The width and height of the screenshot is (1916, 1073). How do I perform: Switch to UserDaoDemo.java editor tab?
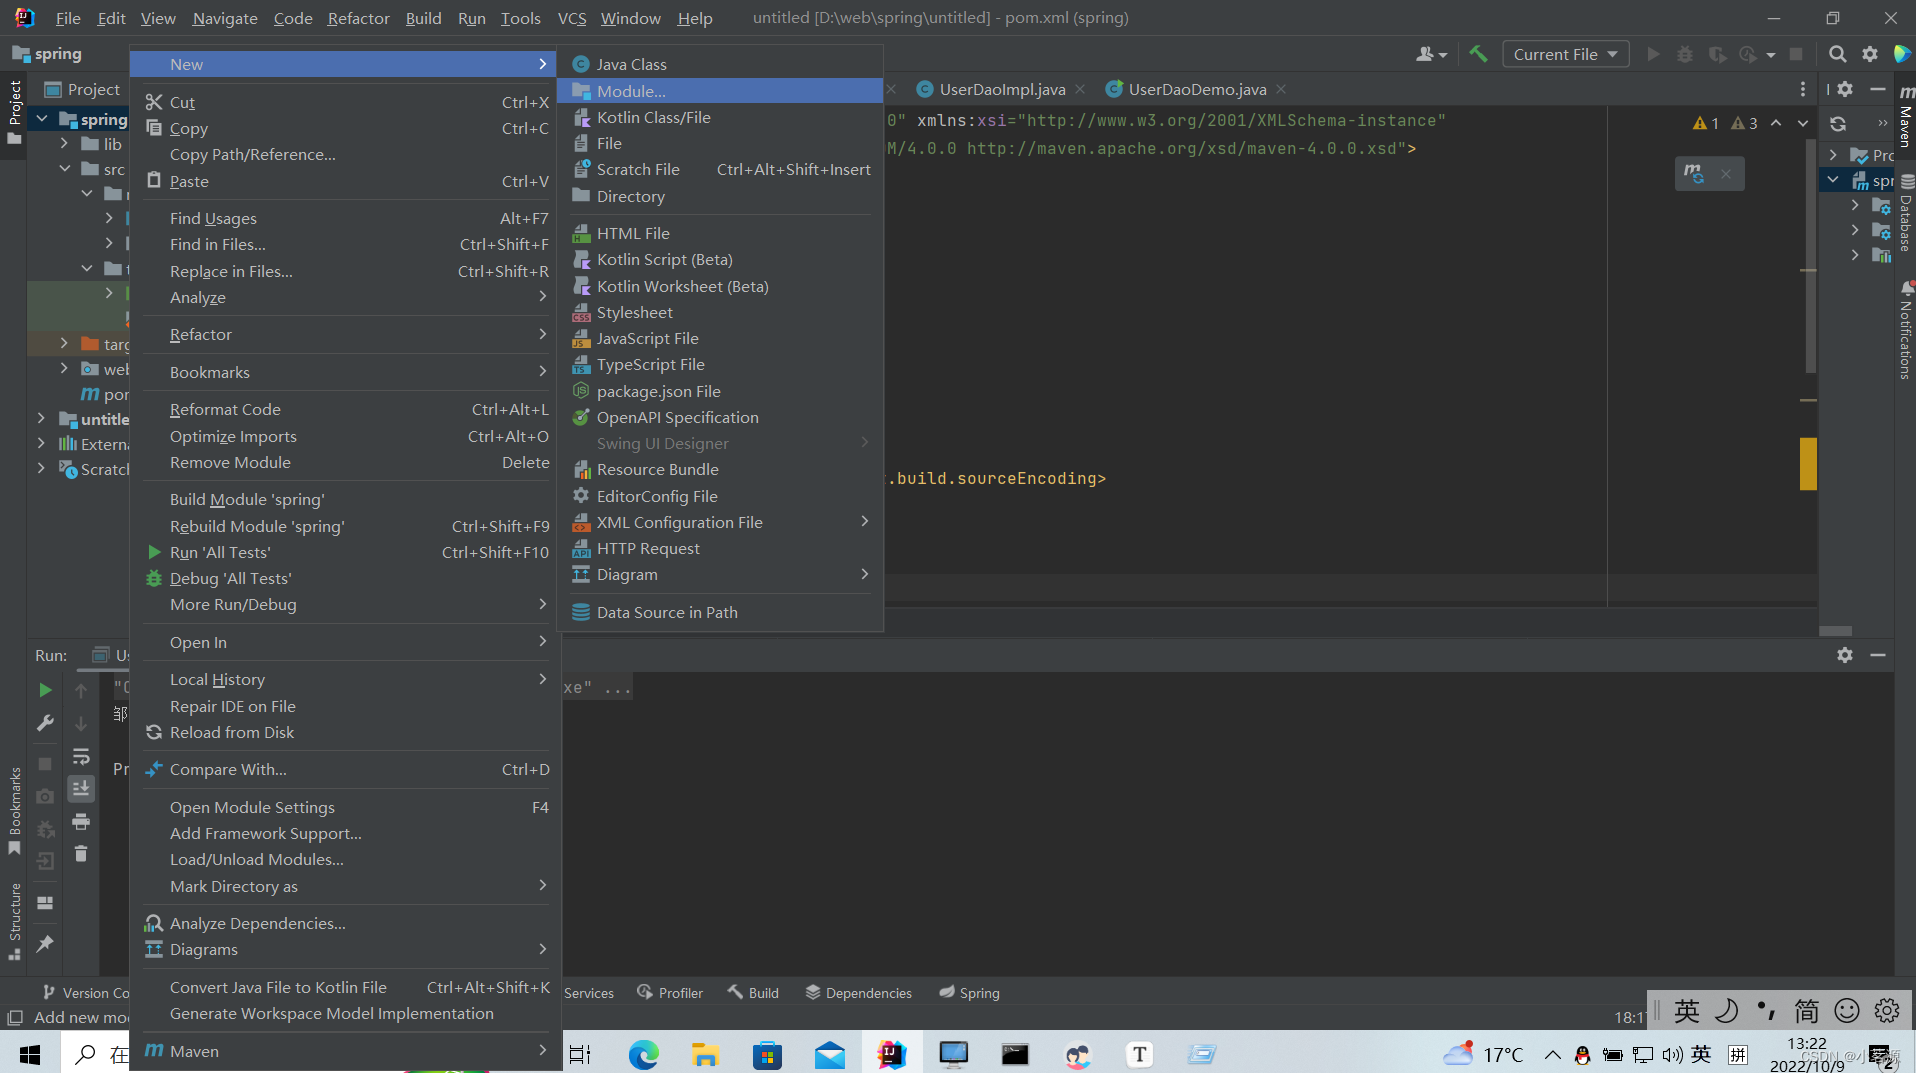tap(1196, 89)
